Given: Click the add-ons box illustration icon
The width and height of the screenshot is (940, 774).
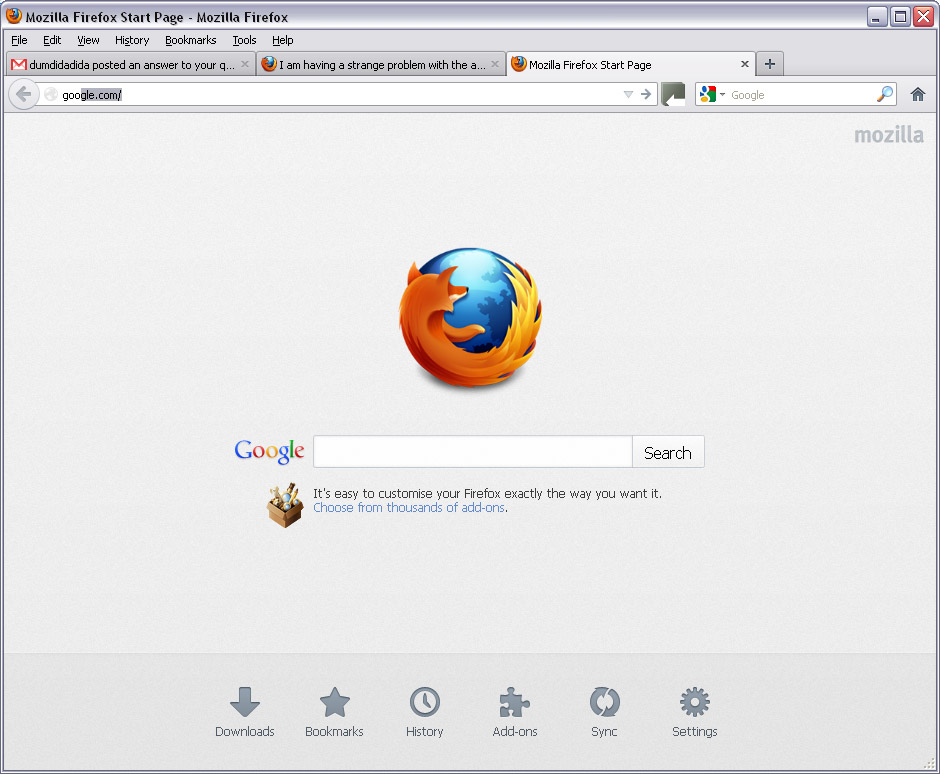Looking at the screenshot, I should click(x=285, y=505).
